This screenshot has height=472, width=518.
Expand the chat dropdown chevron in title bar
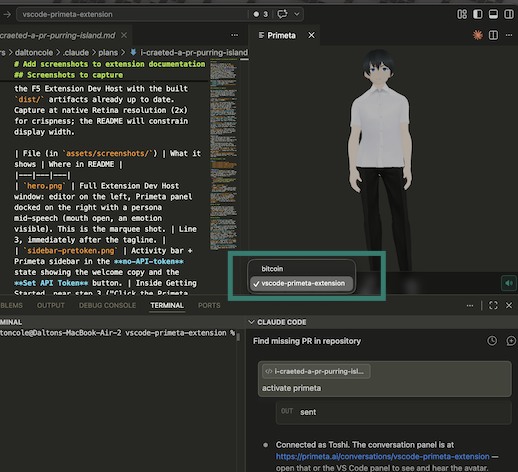click(297, 14)
